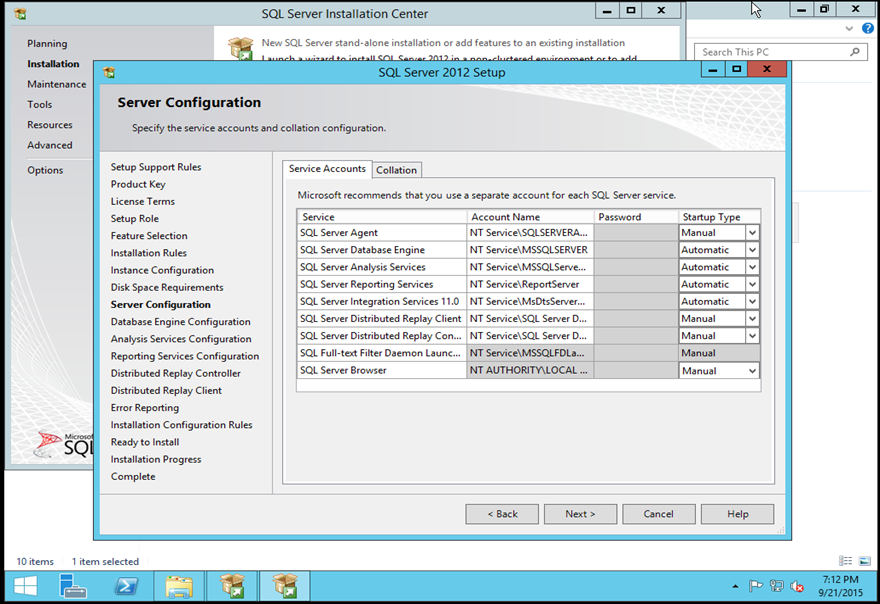The image size is (880, 604).
Task: Click the volume icon in system tray
Action: point(798,586)
